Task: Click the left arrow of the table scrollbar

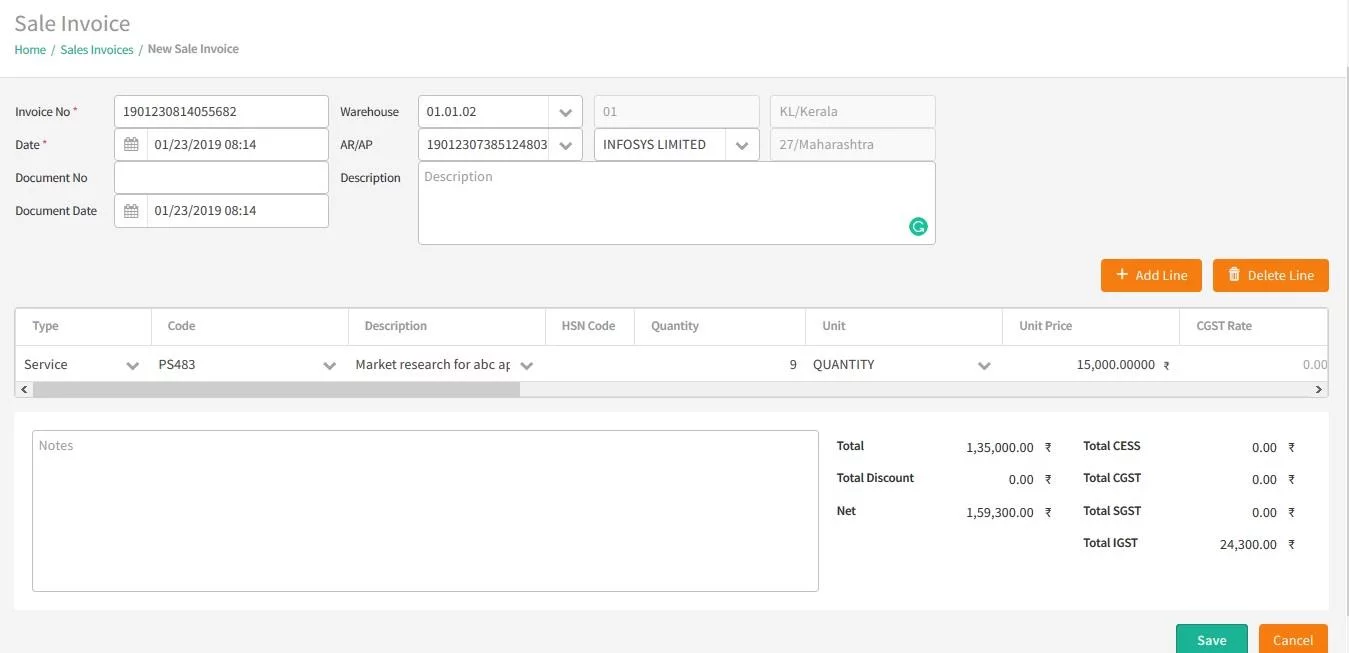Action: pyautogui.click(x=23, y=389)
